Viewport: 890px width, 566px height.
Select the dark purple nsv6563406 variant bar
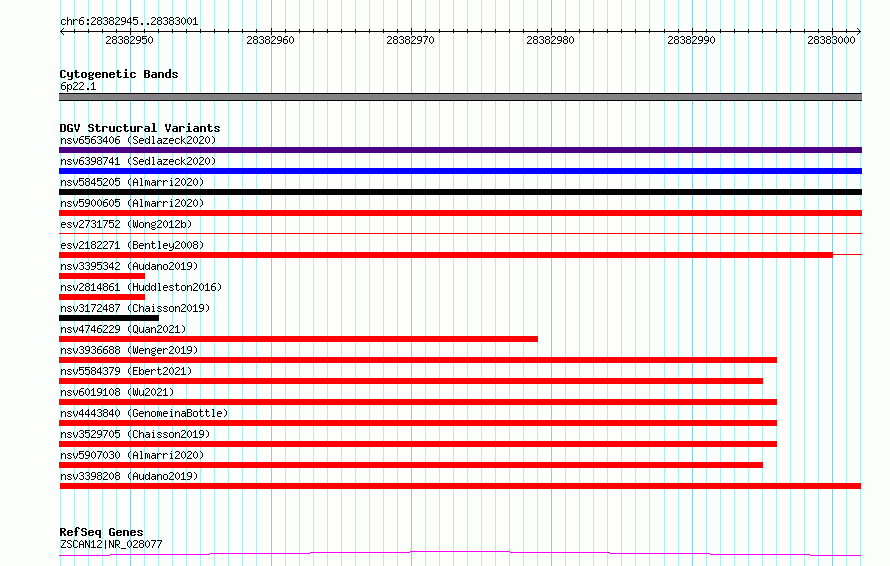click(x=460, y=150)
